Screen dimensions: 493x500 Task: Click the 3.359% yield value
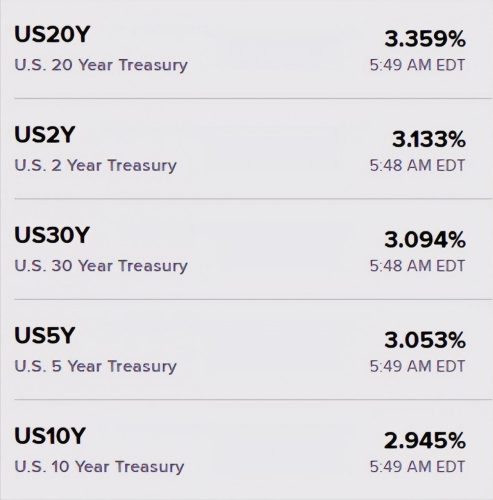[425, 39]
